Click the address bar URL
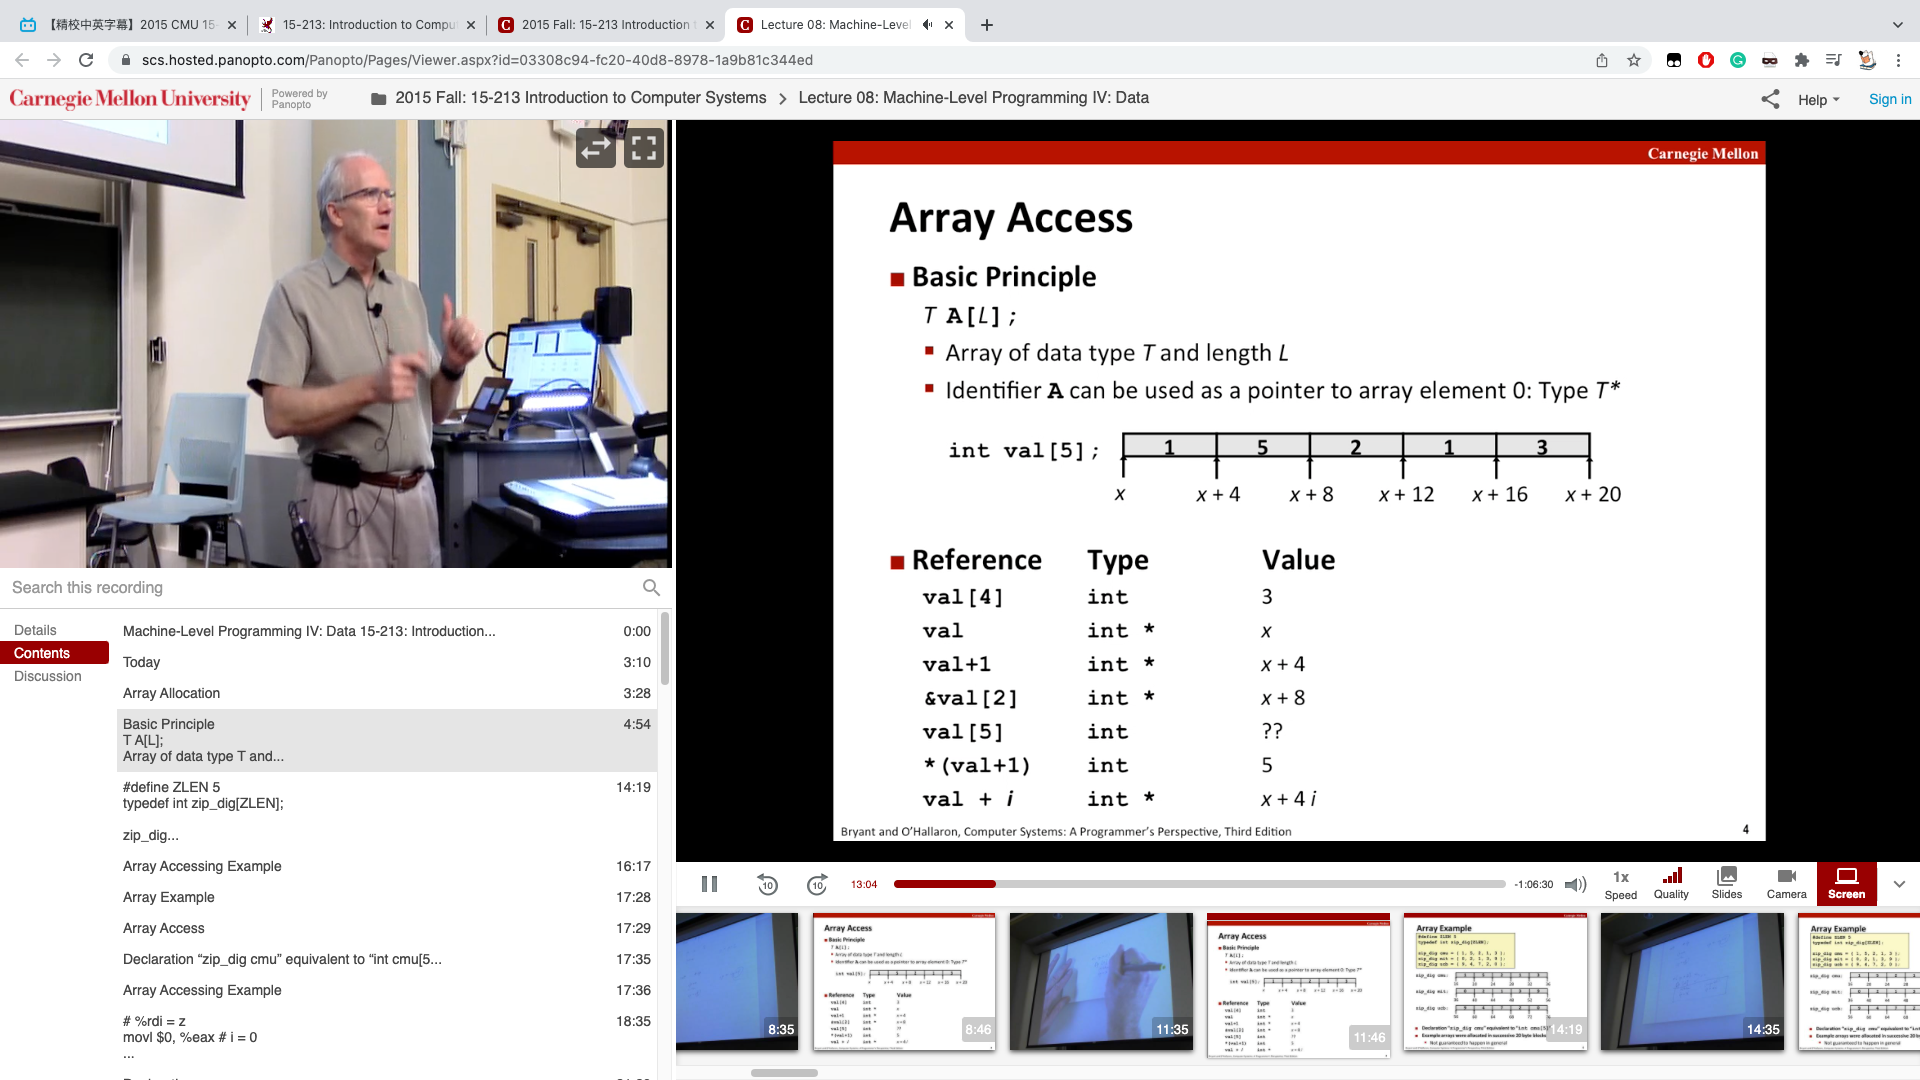Image resolution: width=1920 pixels, height=1080 pixels. (x=477, y=60)
